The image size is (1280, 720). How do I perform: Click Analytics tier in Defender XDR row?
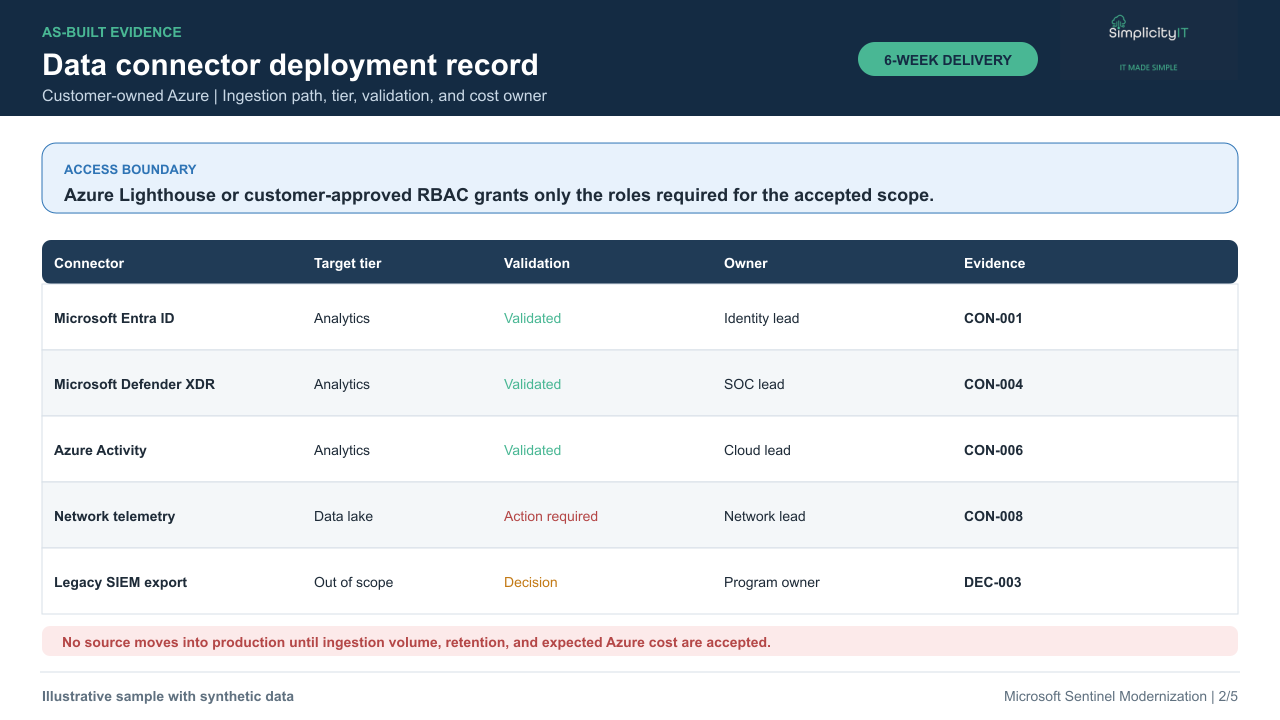click(x=342, y=384)
